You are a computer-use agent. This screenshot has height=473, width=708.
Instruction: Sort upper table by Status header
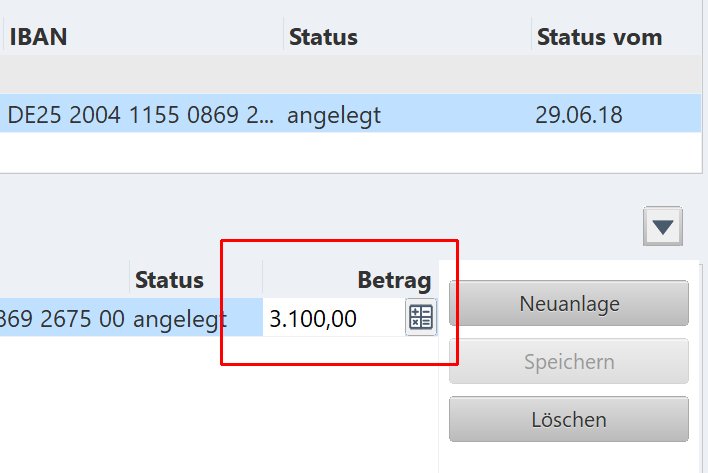(323, 37)
